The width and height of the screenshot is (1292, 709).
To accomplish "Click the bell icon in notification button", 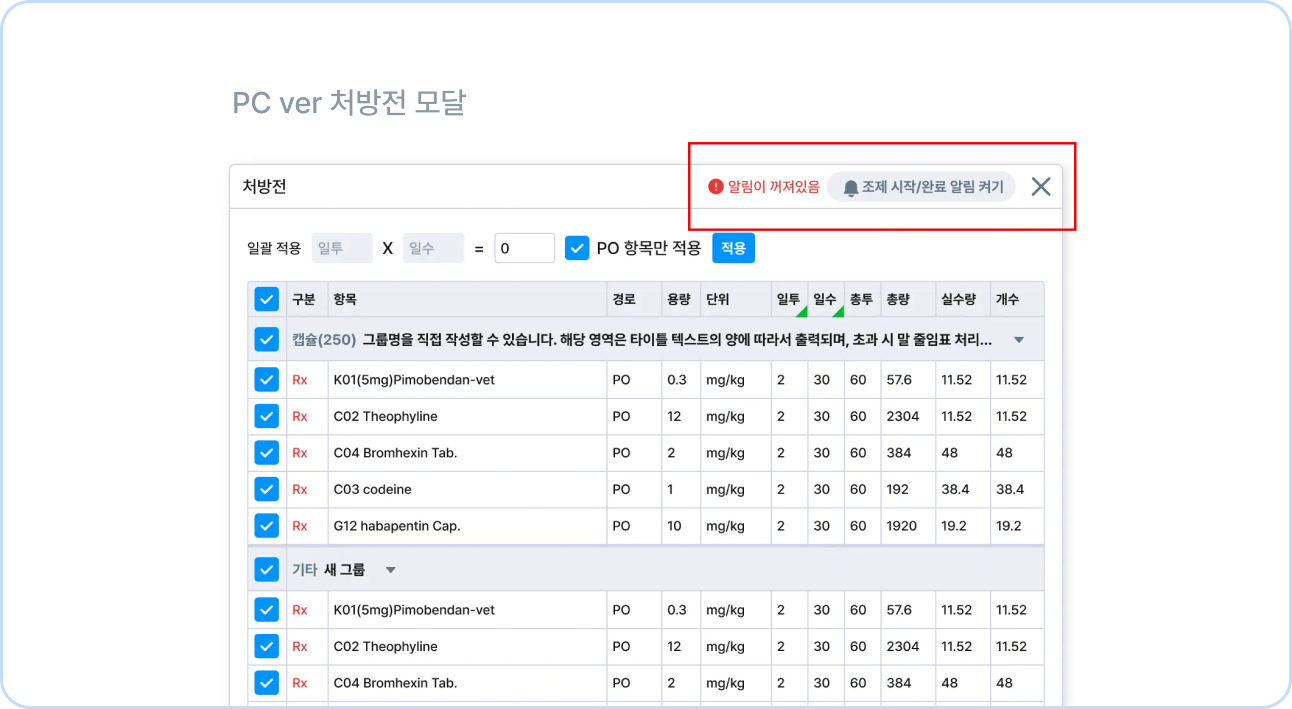I will tap(851, 188).
